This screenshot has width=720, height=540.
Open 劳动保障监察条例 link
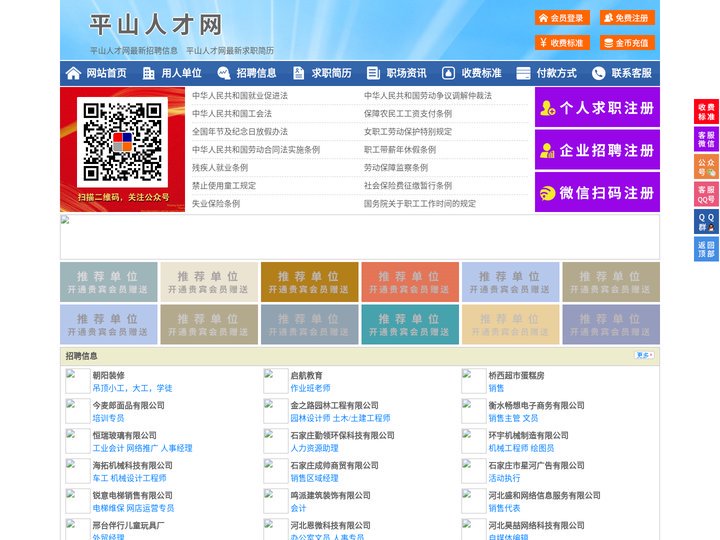[x=396, y=168]
